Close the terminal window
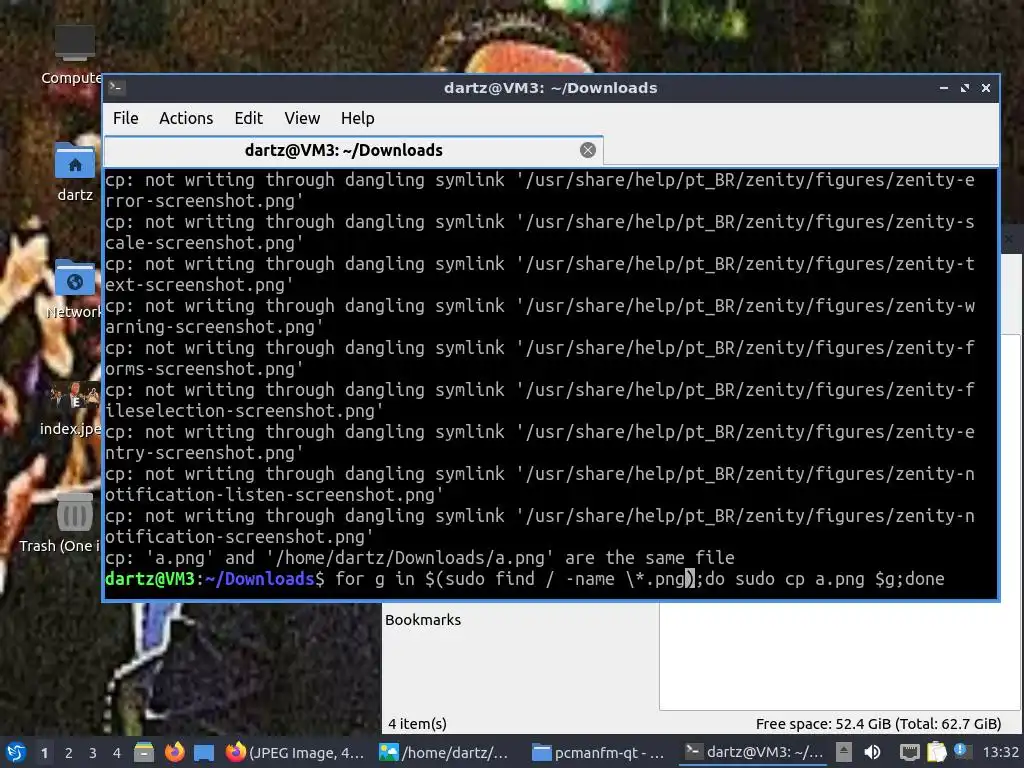Viewport: 1024px width, 768px height. click(x=985, y=88)
